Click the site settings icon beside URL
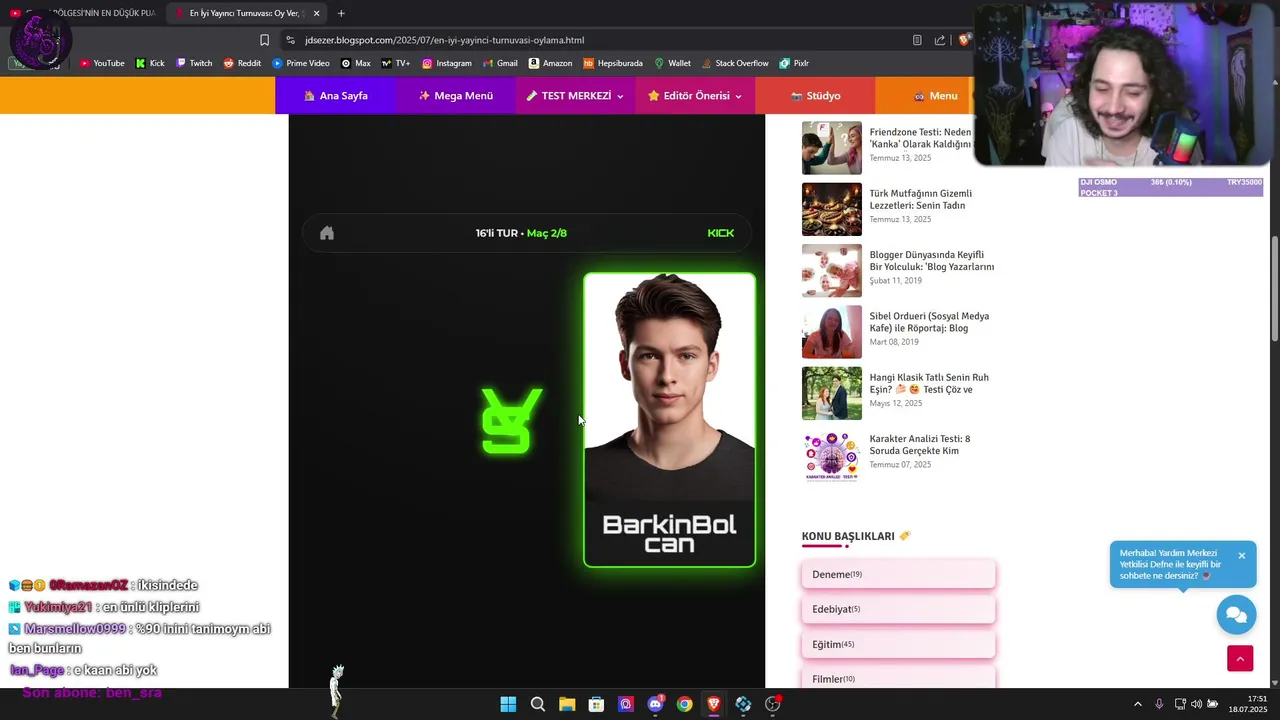The height and width of the screenshot is (720, 1280). pos(290,40)
